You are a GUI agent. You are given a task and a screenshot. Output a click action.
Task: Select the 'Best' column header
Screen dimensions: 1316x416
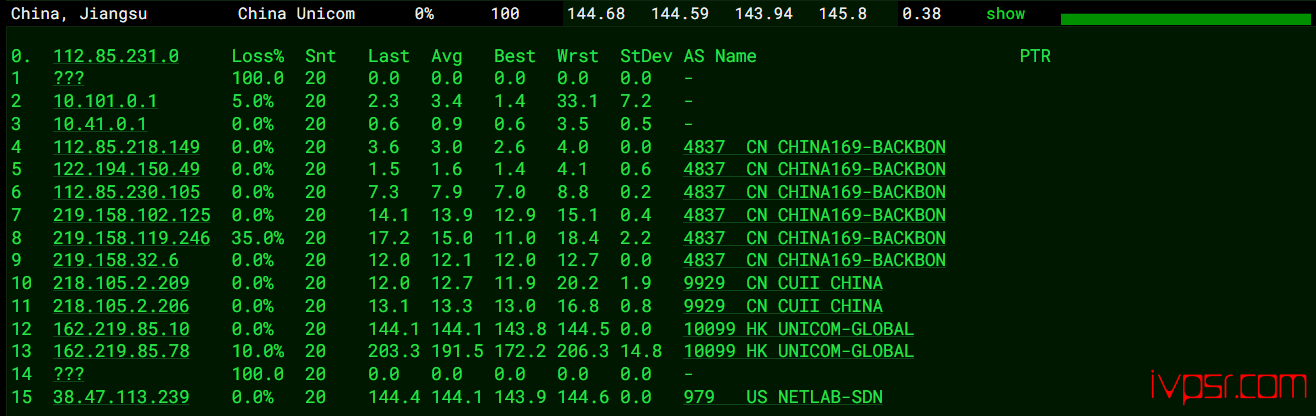pyautogui.click(x=515, y=56)
